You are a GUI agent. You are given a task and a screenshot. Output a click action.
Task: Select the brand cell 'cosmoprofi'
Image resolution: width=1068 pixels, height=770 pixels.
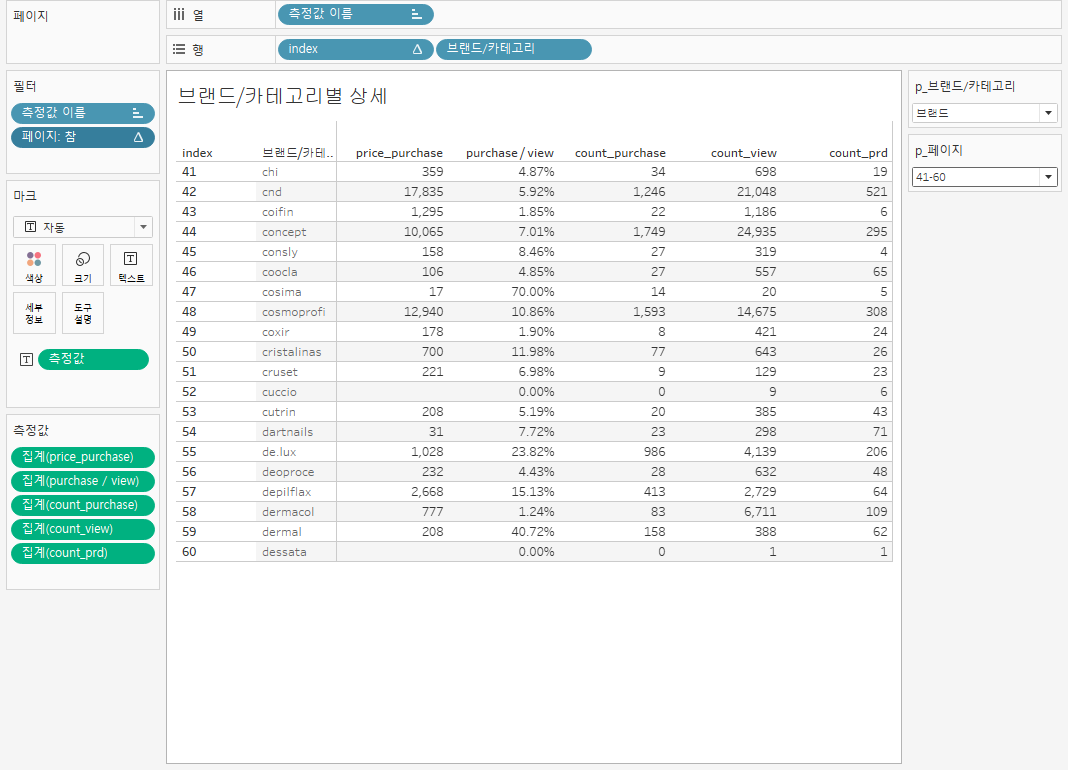coord(294,312)
